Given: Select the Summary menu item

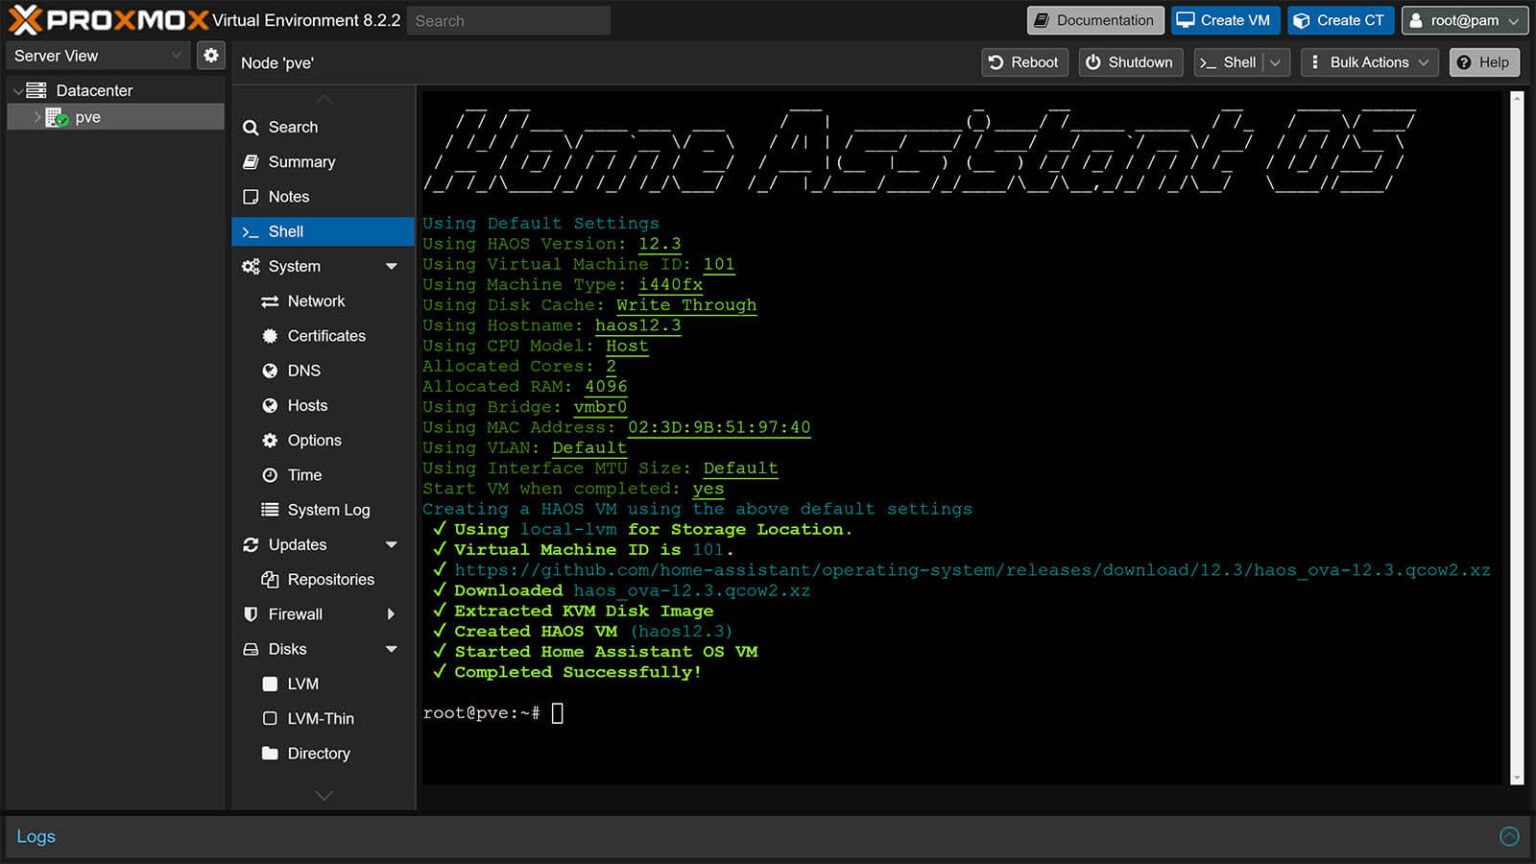Looking at the screenshot, I should (300, 161).
